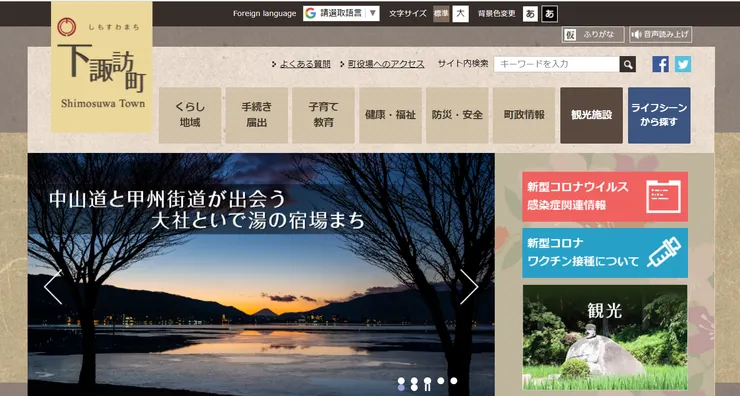740x396 pixels.
Task: Set text size to 標準
Action: click(x=441, y=14)
